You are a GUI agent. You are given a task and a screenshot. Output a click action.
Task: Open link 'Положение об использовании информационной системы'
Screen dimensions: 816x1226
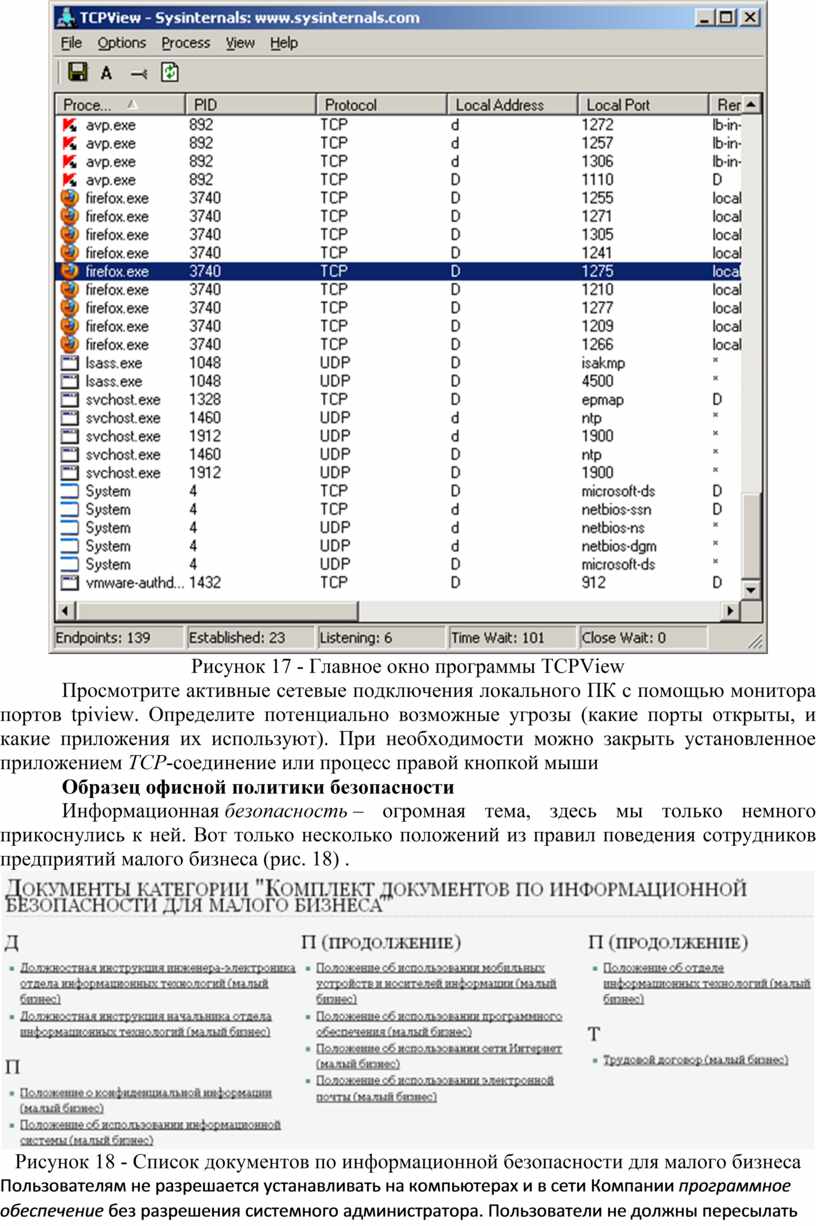[149, 1132]
